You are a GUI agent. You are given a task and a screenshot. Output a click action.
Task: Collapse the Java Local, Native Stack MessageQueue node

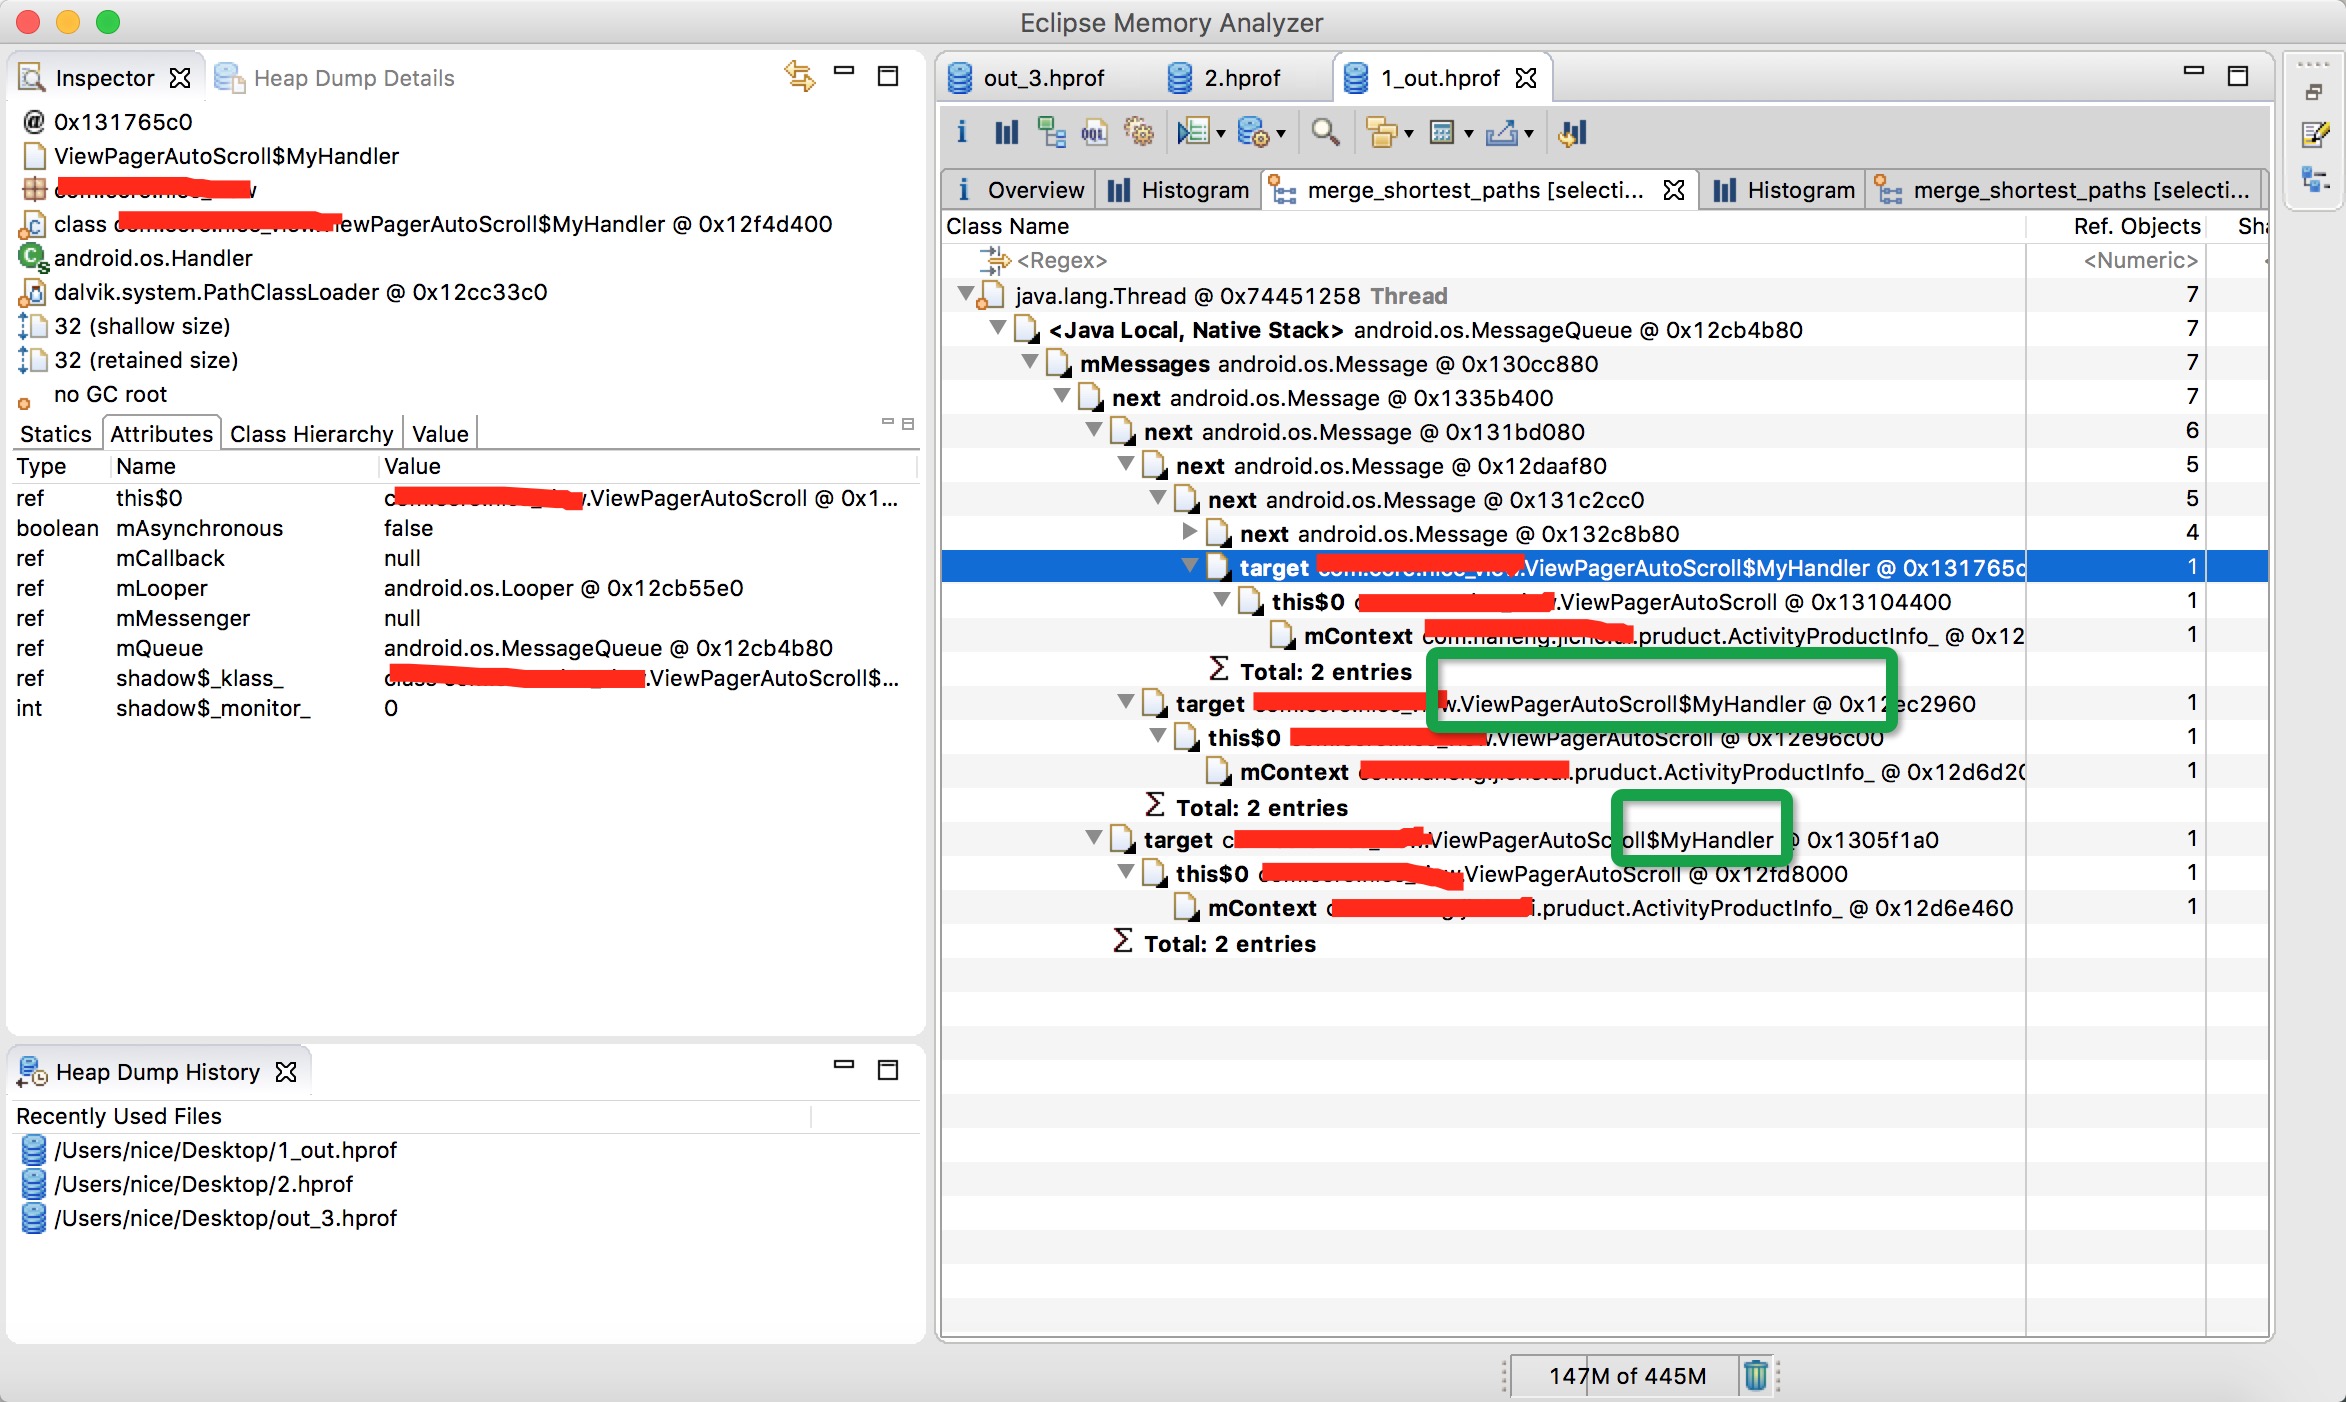(997, 328)
